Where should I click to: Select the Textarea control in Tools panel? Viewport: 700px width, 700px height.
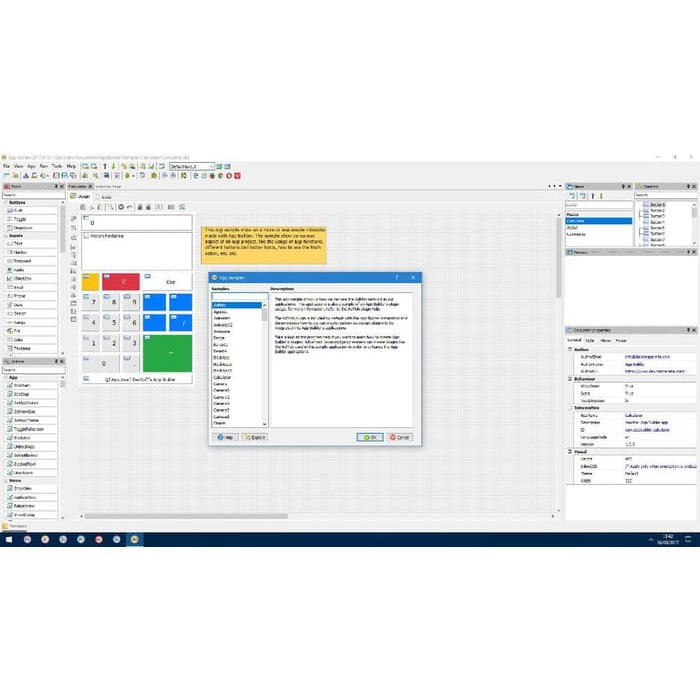click(x=31, y=348)
